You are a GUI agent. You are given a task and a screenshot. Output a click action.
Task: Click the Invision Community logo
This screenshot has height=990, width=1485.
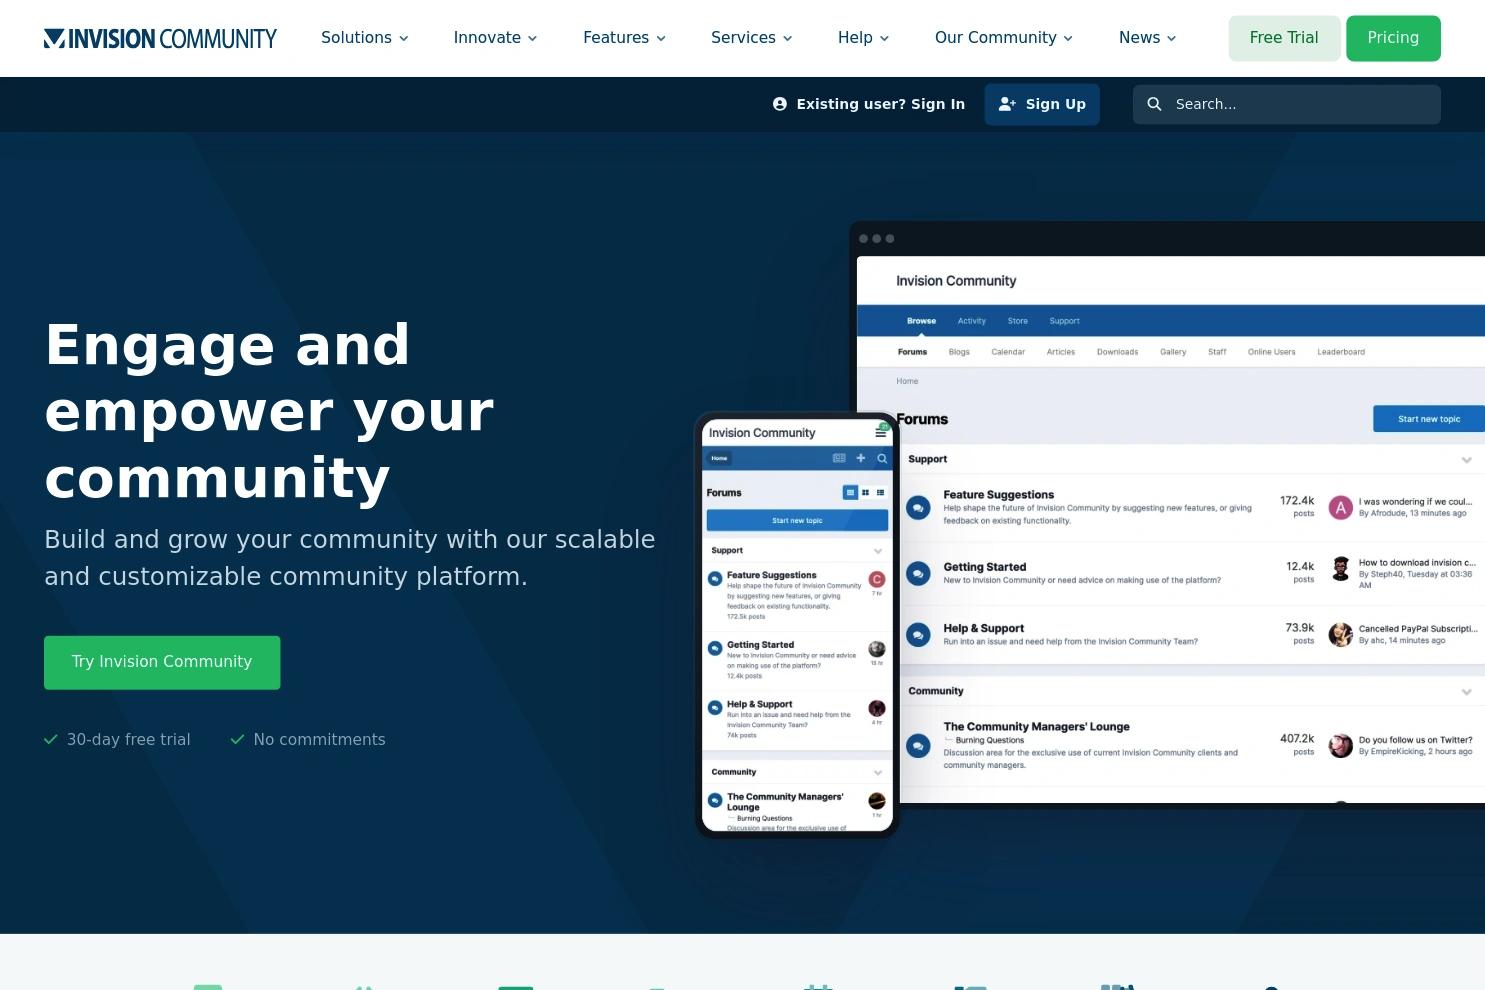160,39
